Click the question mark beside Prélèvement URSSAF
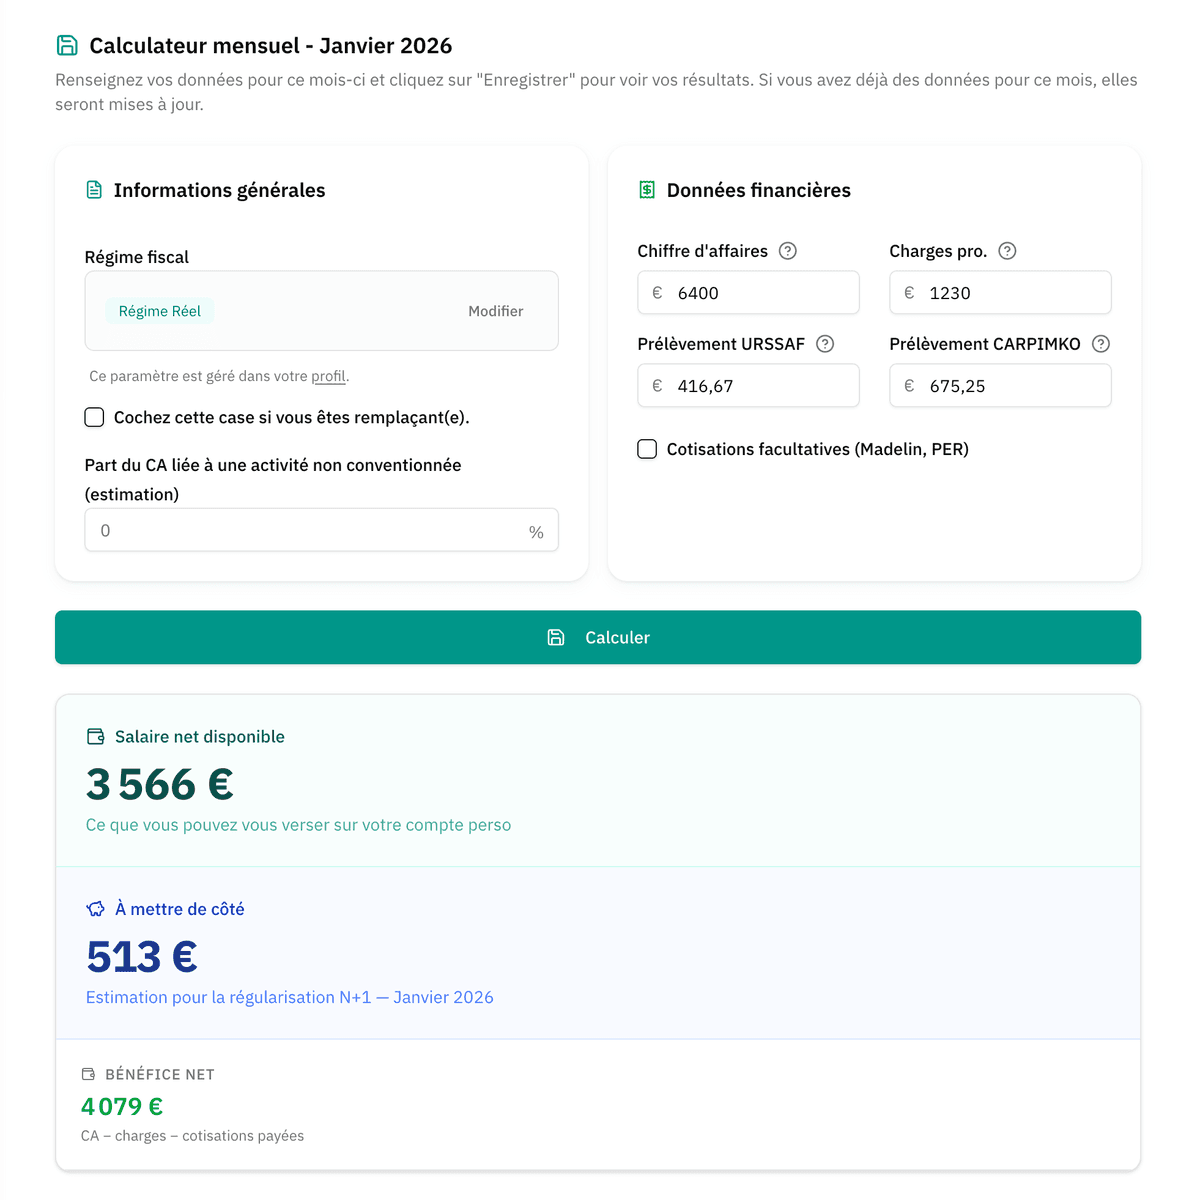Image resolution: width=1200 pixels, height=1200 pixels. pyautogui.click(x=824, y=344)
